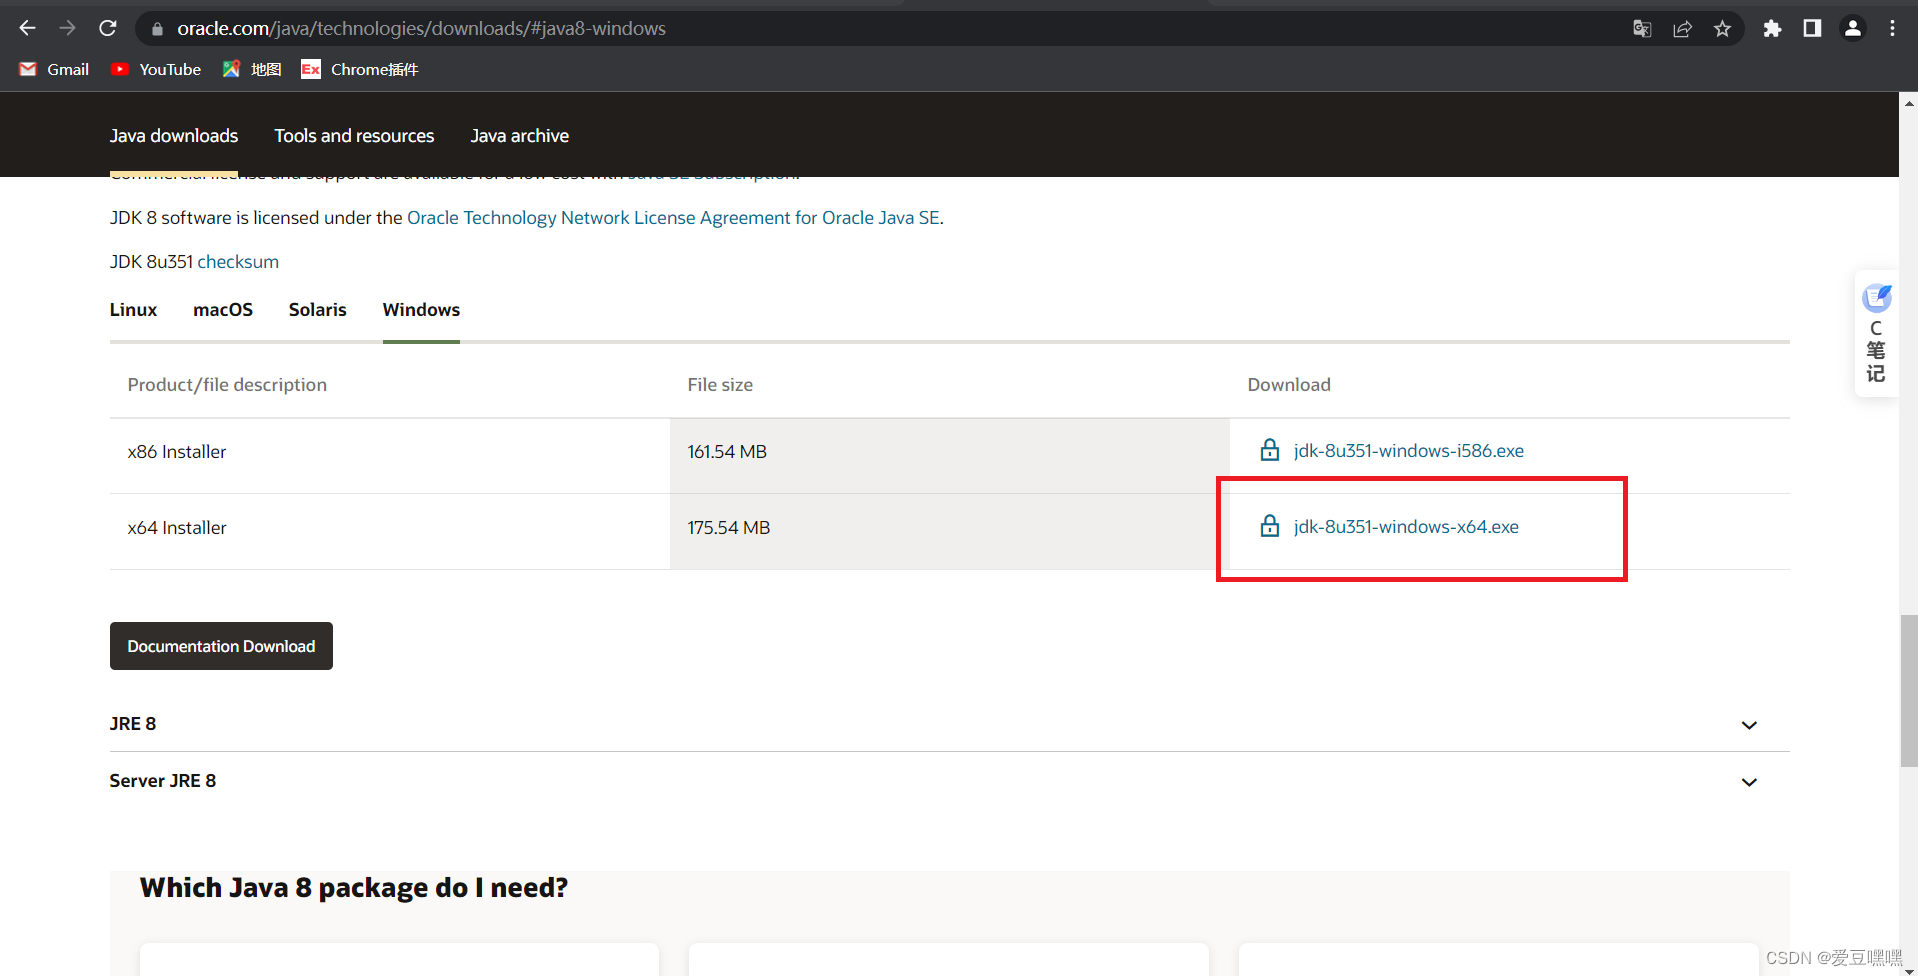
Task: Bookmark this page with the star icon
Action: click(x=1722, y=29)
